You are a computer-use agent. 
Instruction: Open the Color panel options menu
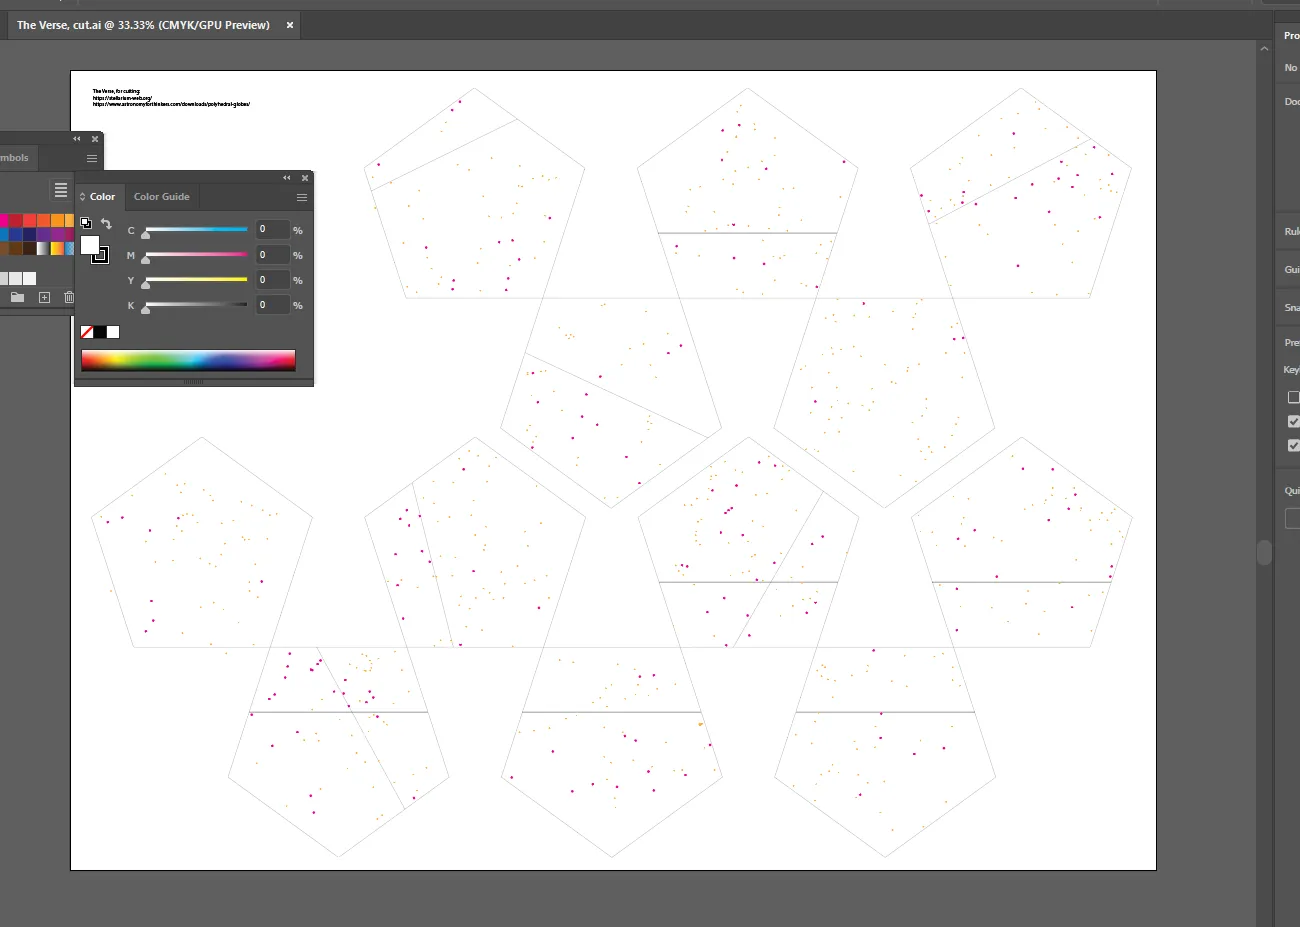coord(301,197)
